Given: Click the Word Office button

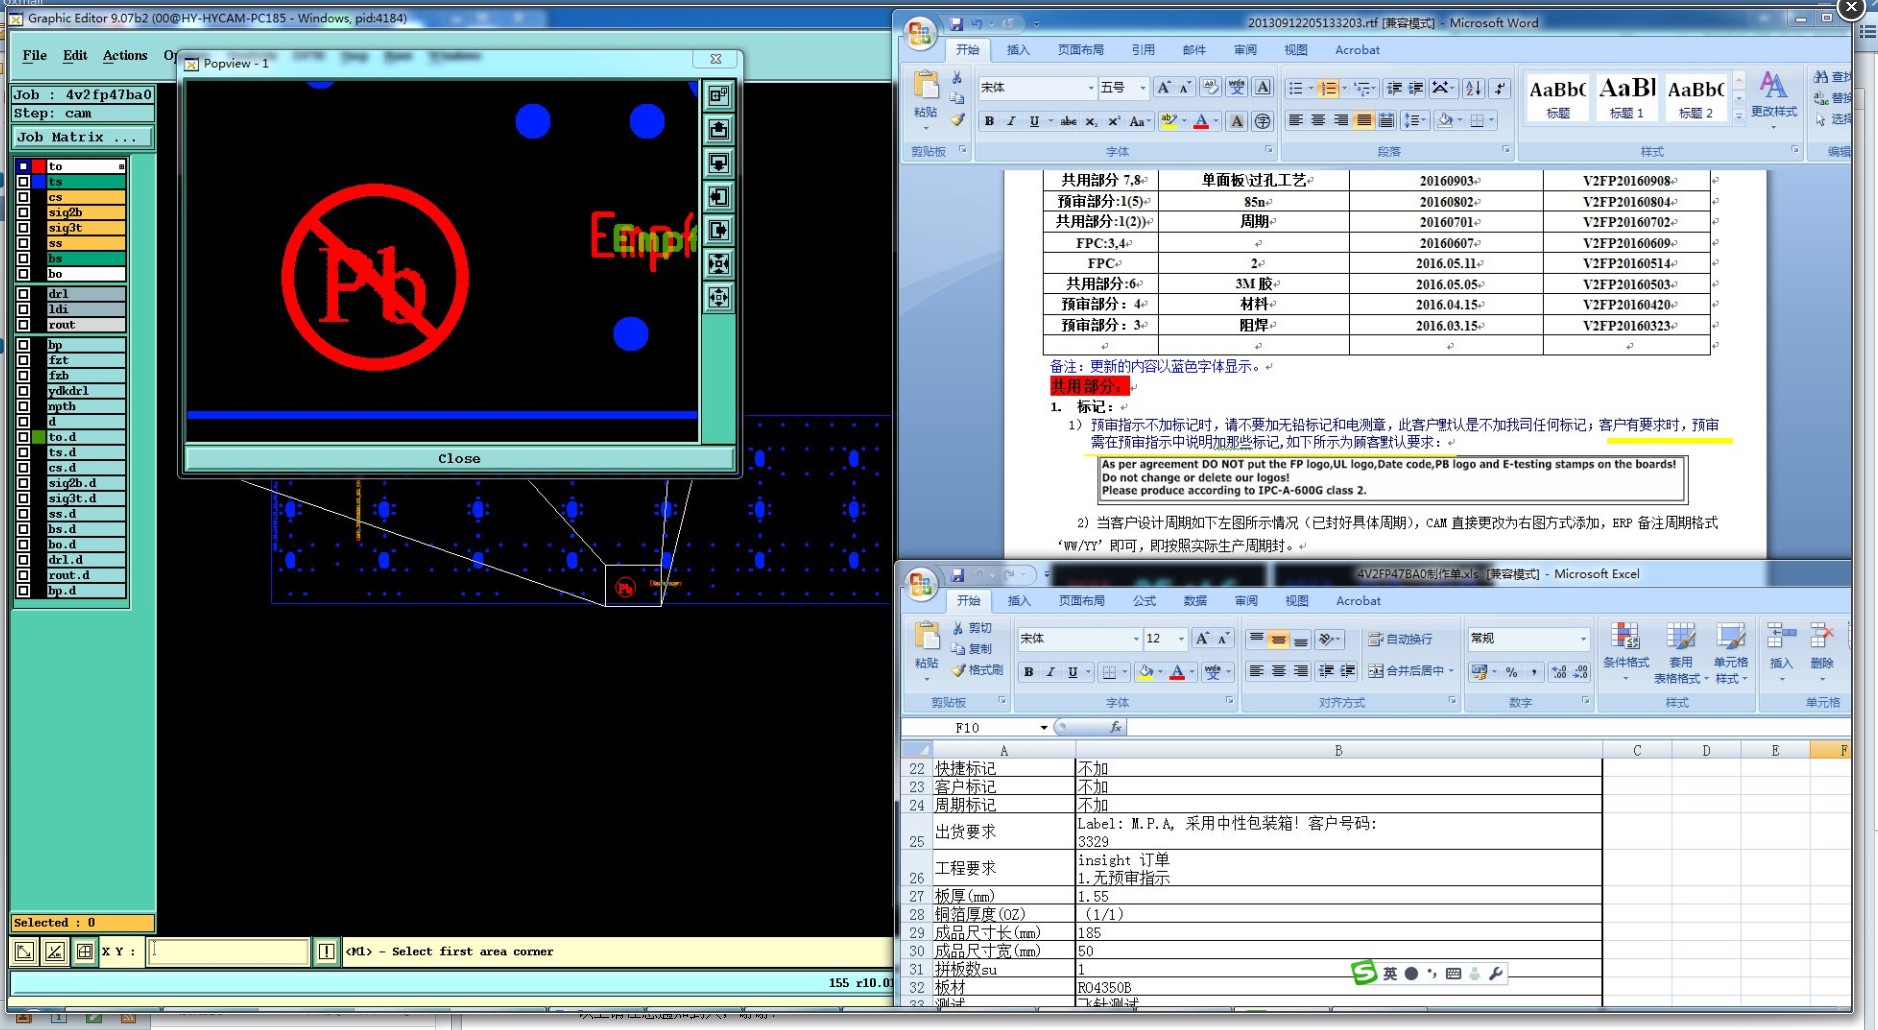Looking at the screenshot, I should coord(920,32).
